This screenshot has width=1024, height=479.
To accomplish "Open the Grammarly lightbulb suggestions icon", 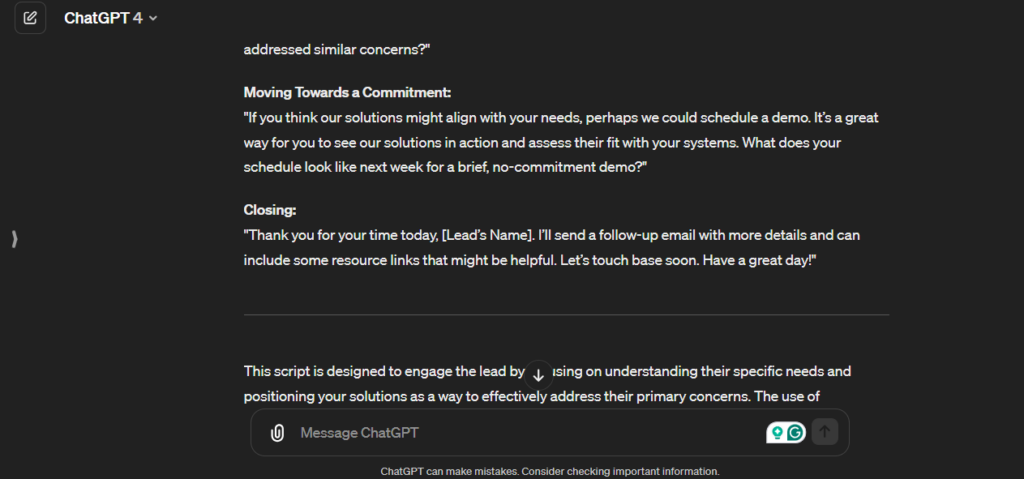I will 776,433.
